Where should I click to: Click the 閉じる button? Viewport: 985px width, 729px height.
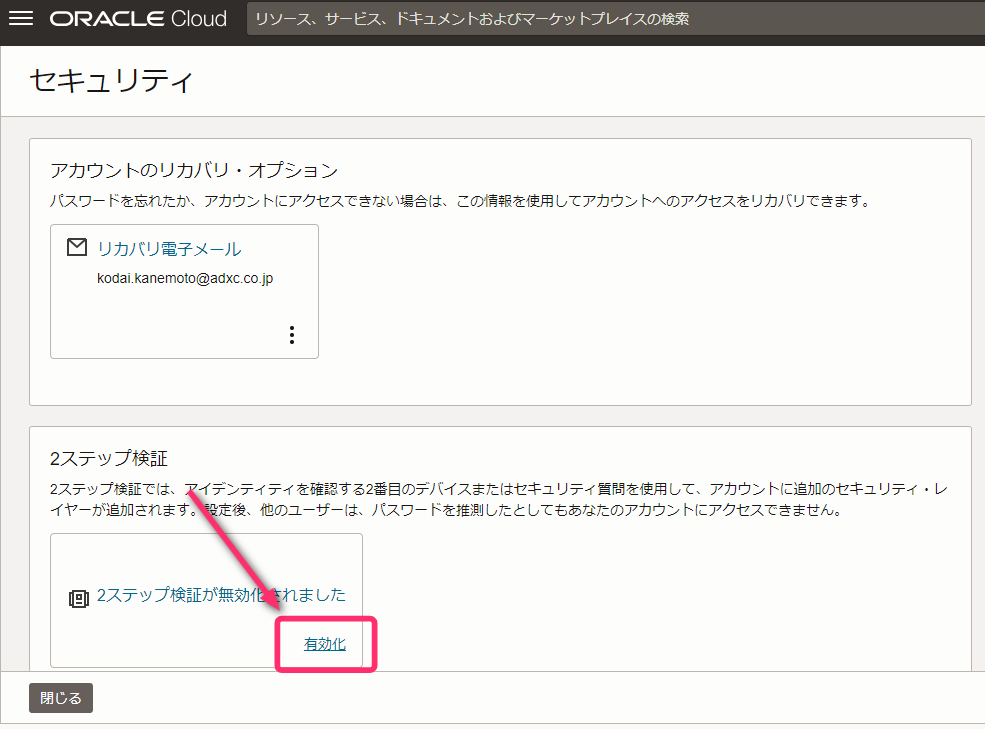click(61, 698)
